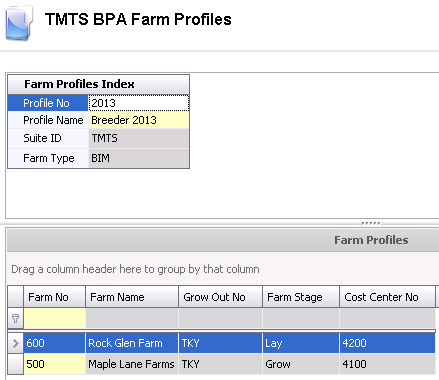Image resolution: width=439 pixels, height=380 pixels.
Task: Edit the Profile Name field Breeder 2013
Action: point(139,120)
